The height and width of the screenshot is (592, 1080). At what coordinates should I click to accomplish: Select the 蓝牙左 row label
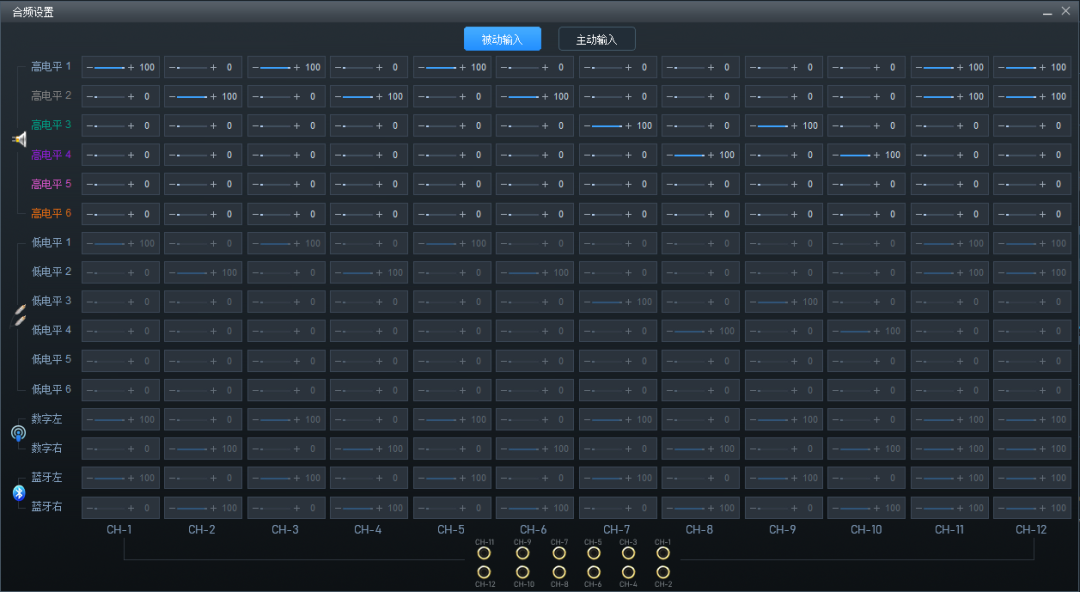(46, 477)
